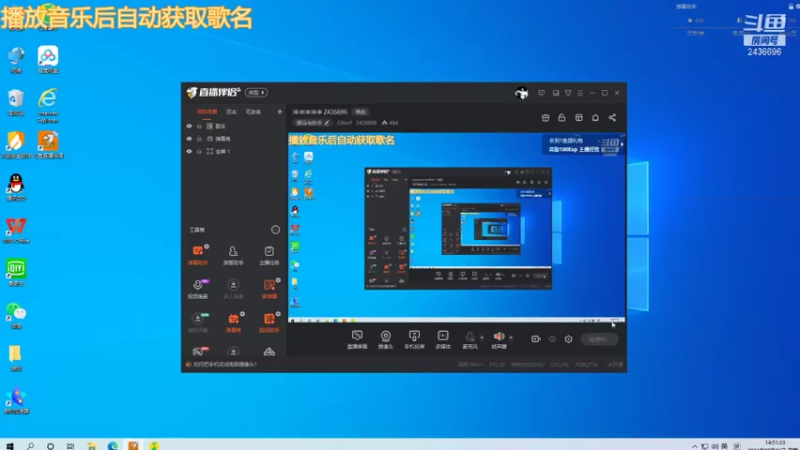This screenshot has height=450, width=800.
Task: Expand the promo banner arrow on the preview
Action: click(x=621, y=144)
